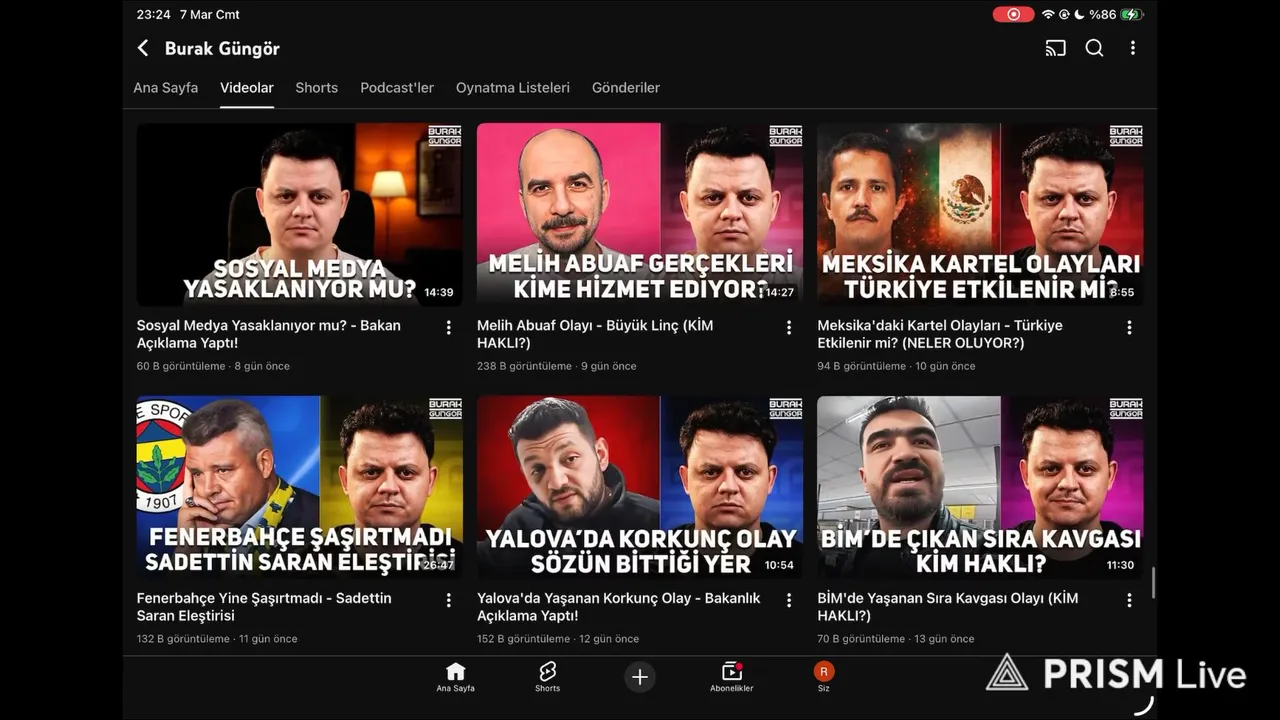
Task: Go to Ana Sayfa in bottom navigation
Action: coord(455,677)
